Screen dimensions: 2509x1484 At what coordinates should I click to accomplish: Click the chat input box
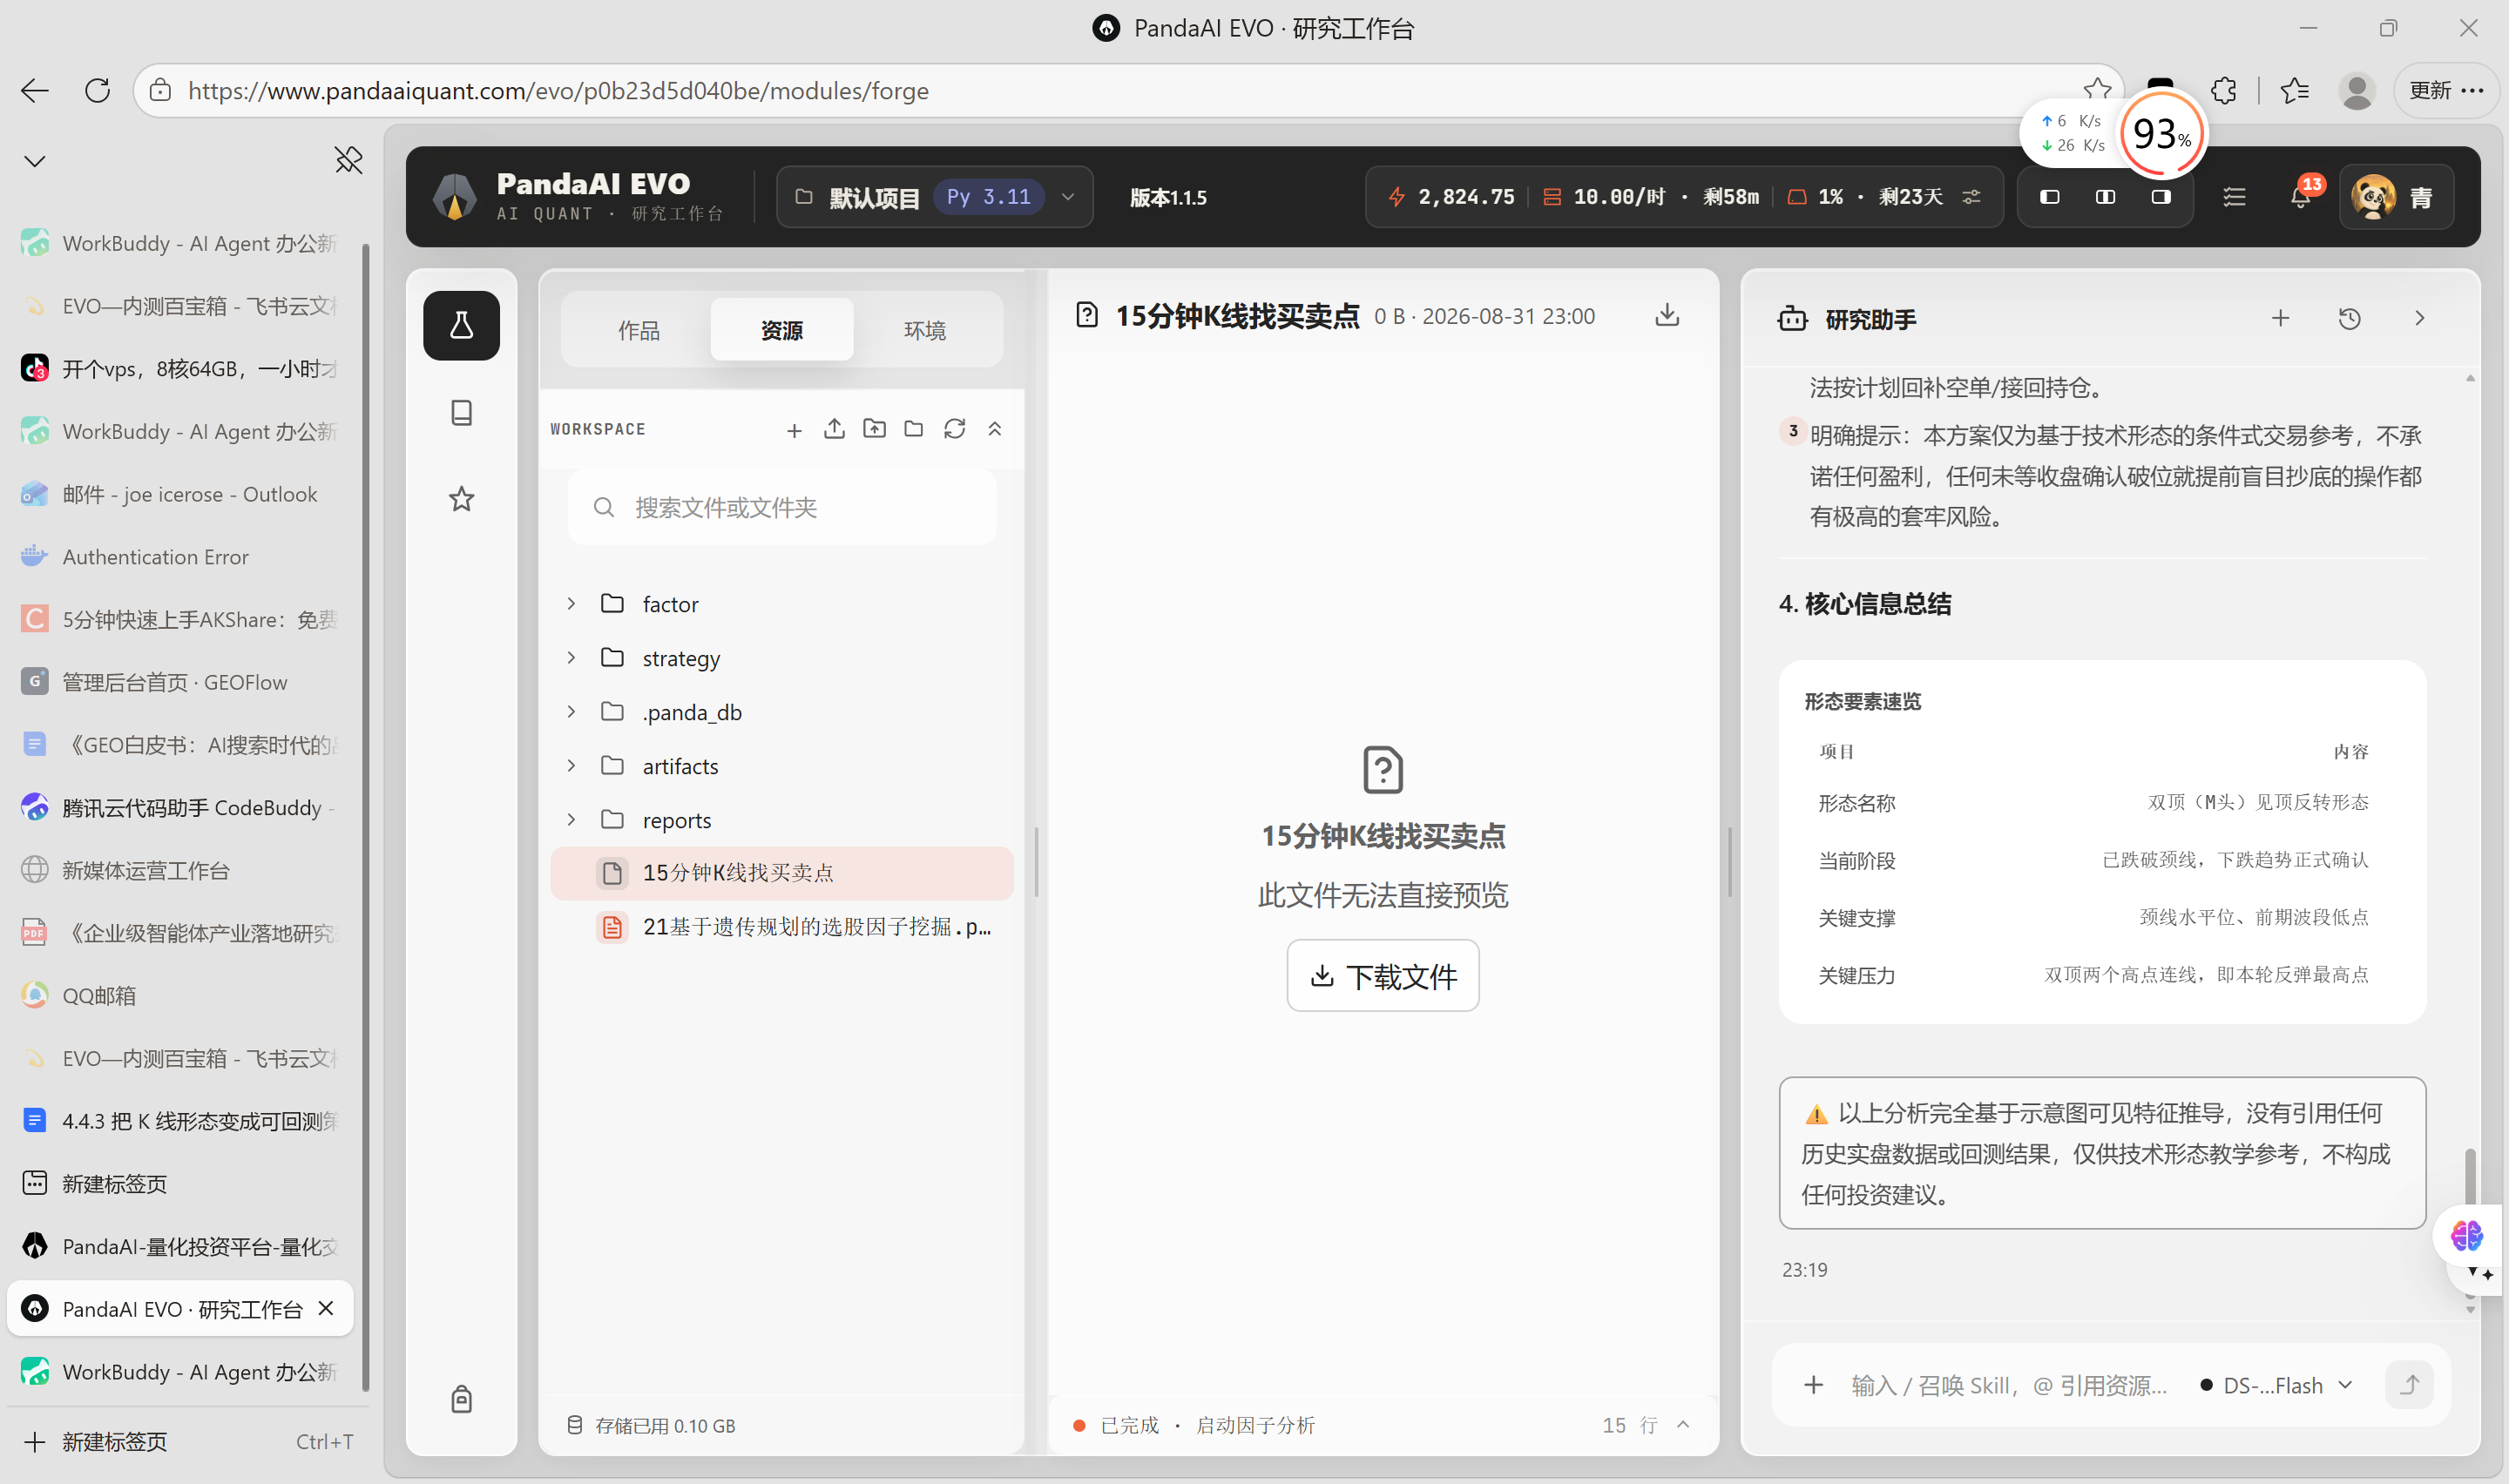[2008, 1385]
